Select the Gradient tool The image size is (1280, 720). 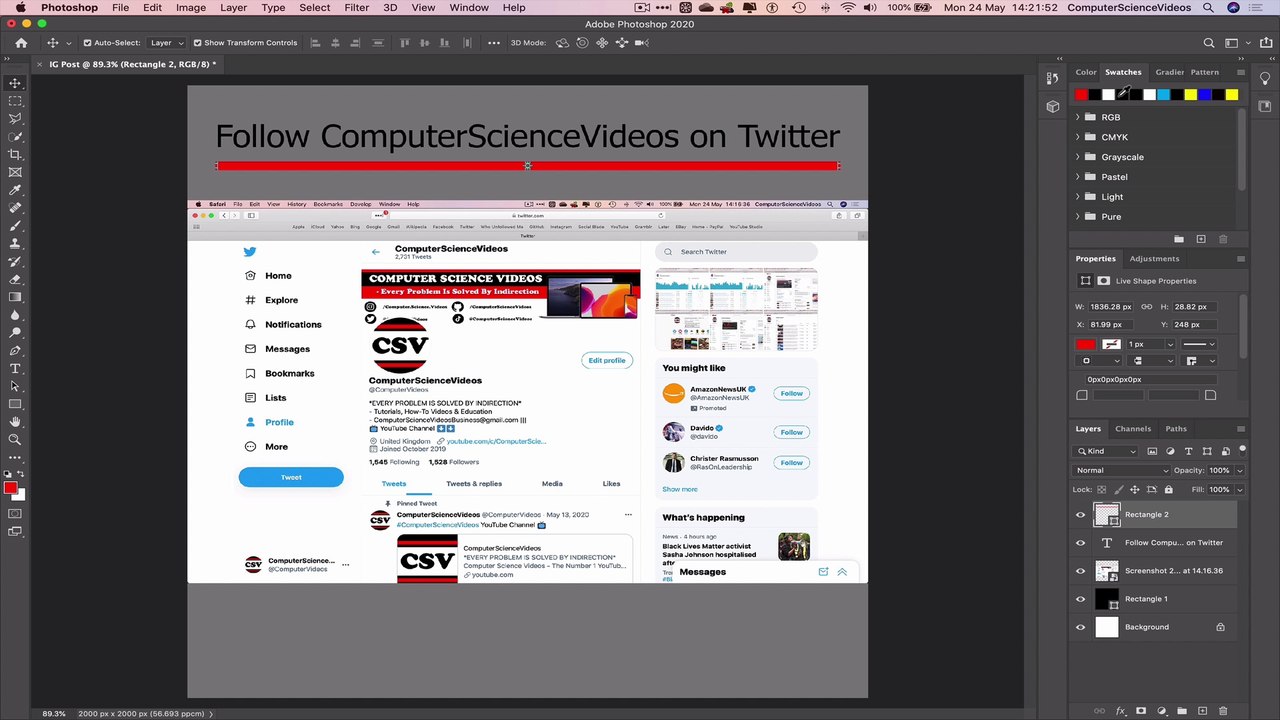(15, 297)
